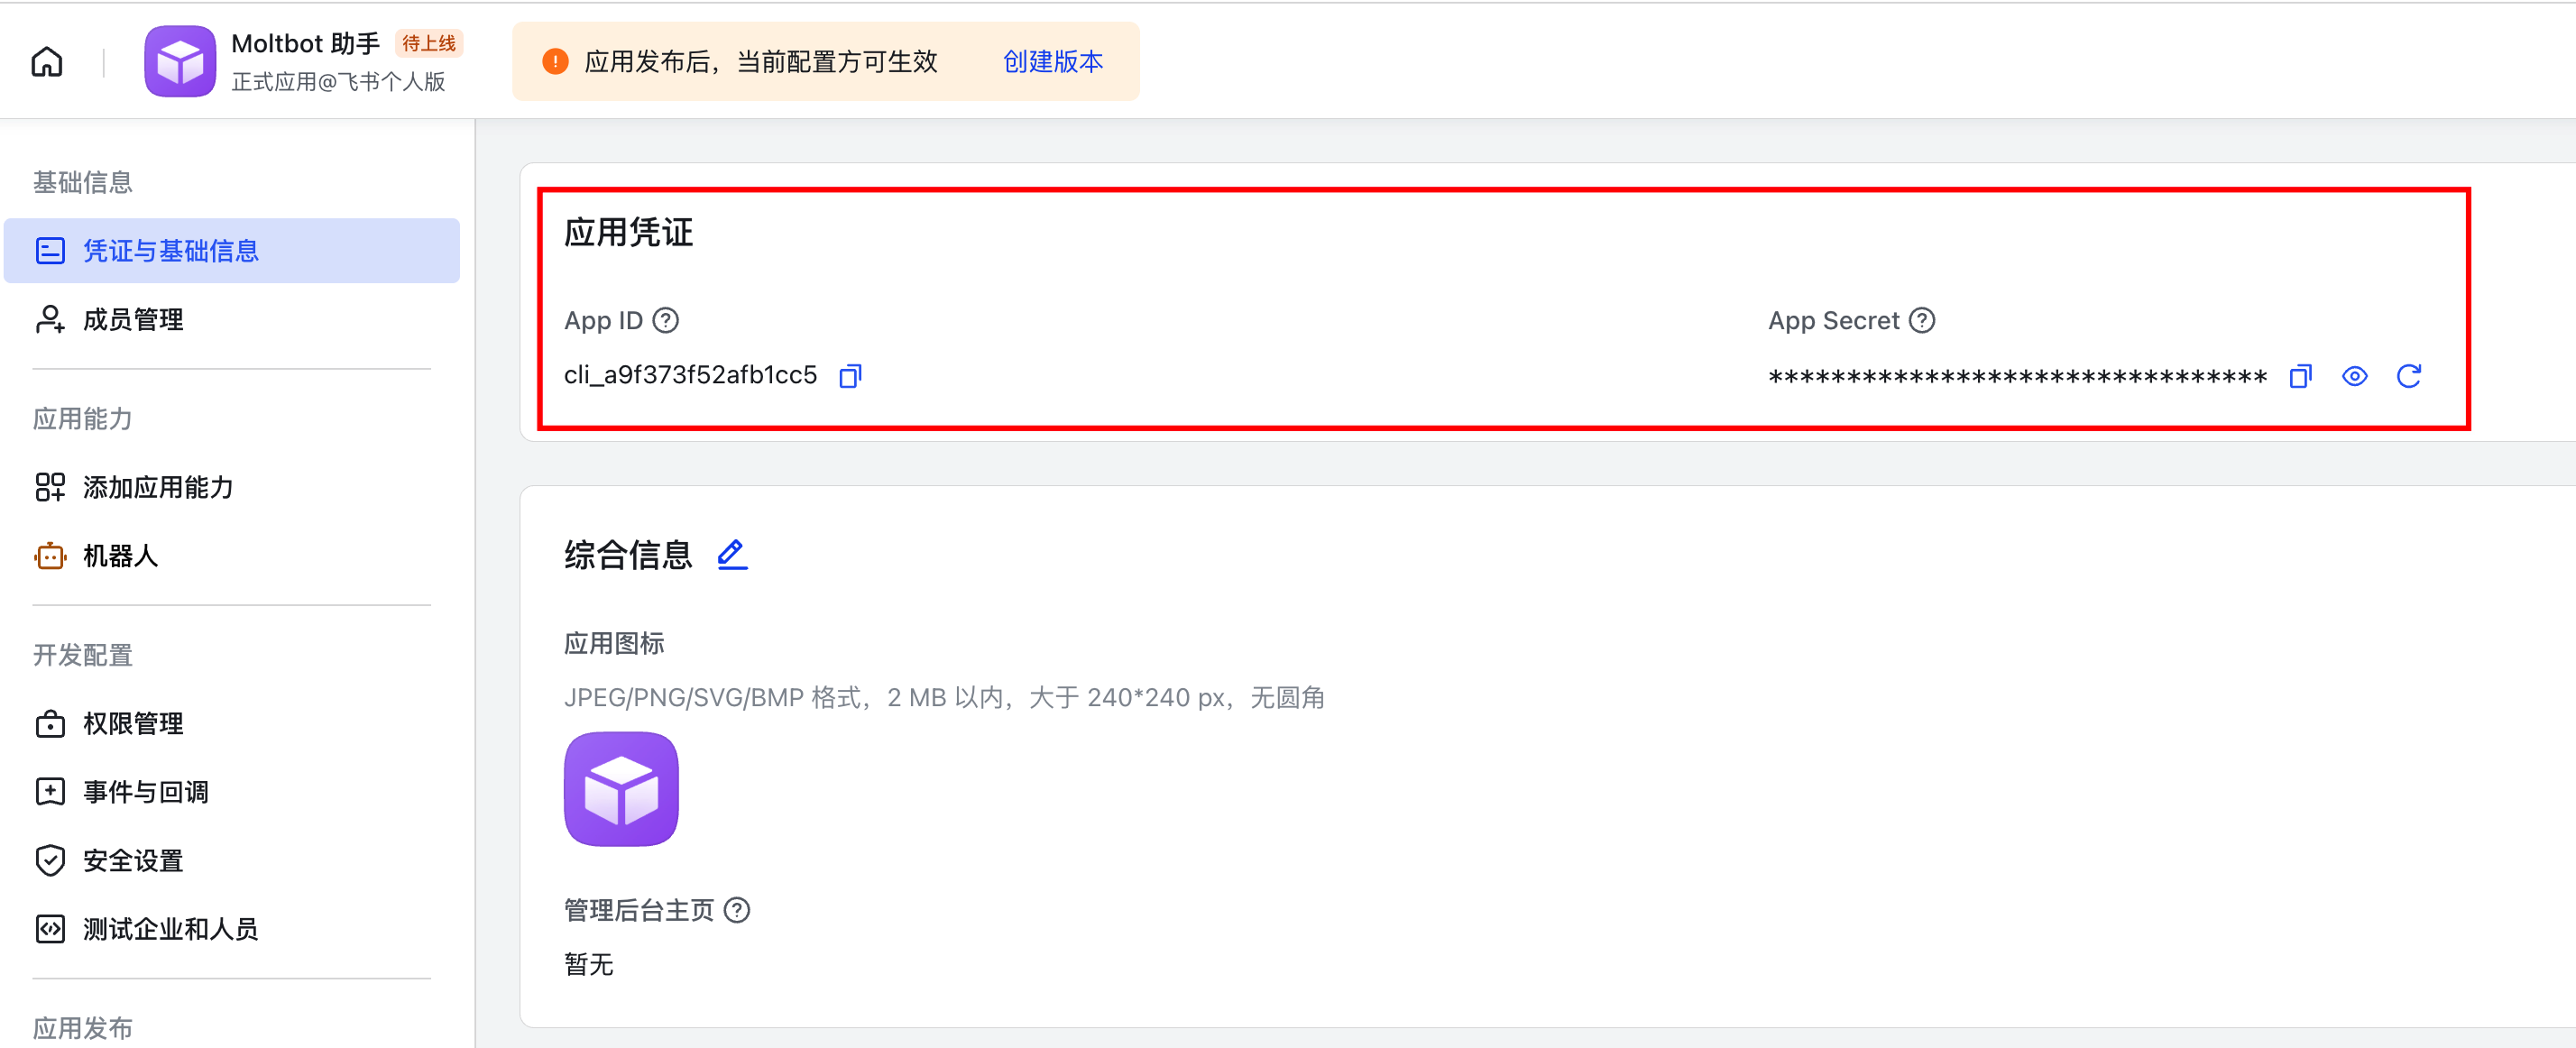Open the App Secret help tooltip
The image size is (2576, 1048).
tap(1922, 320)
